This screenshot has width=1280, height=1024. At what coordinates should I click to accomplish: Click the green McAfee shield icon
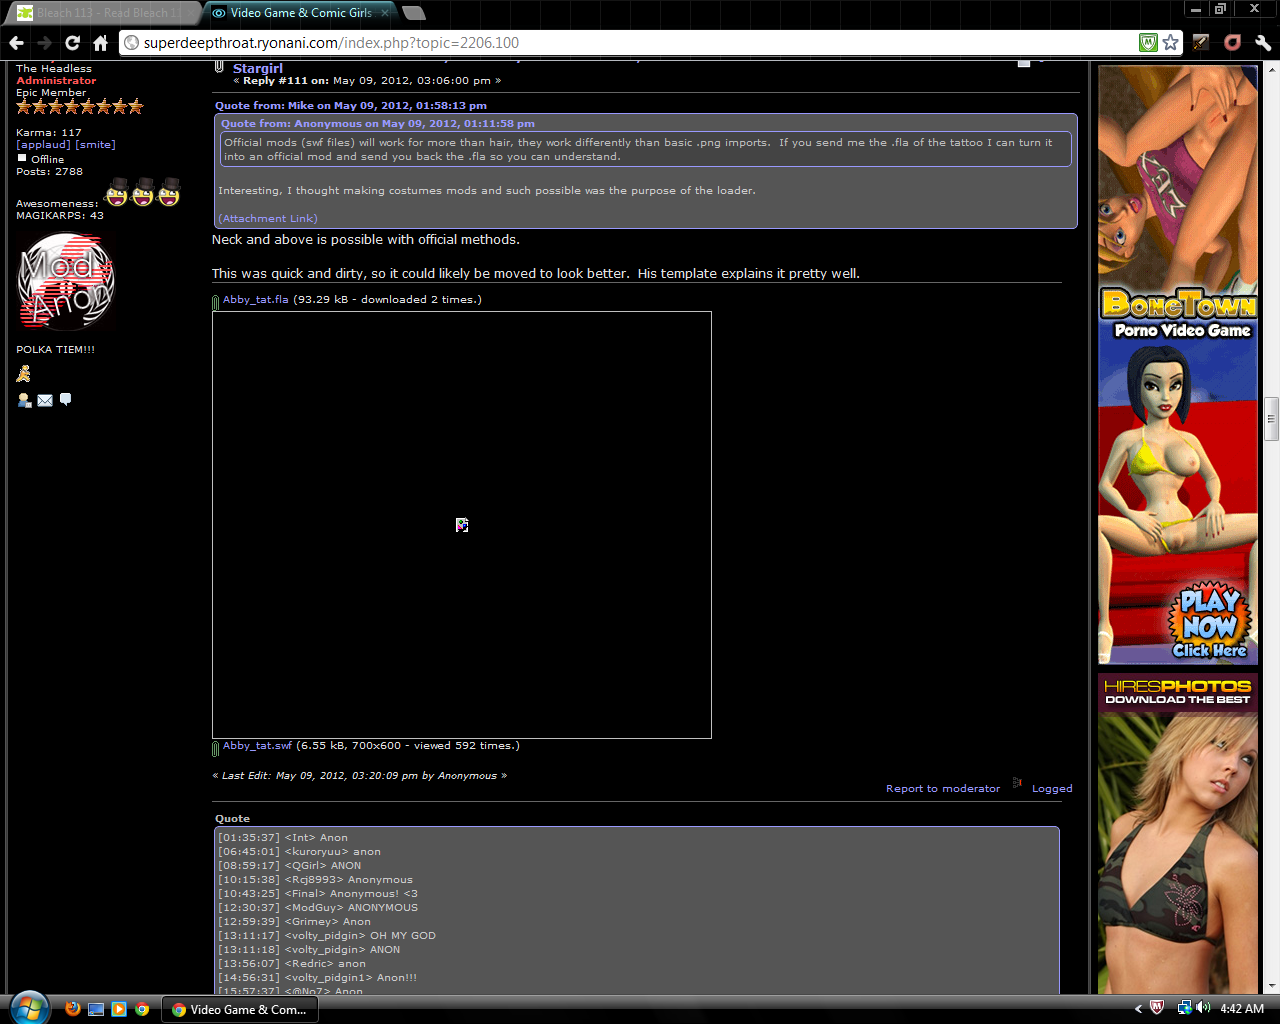tap(1148, 43)
